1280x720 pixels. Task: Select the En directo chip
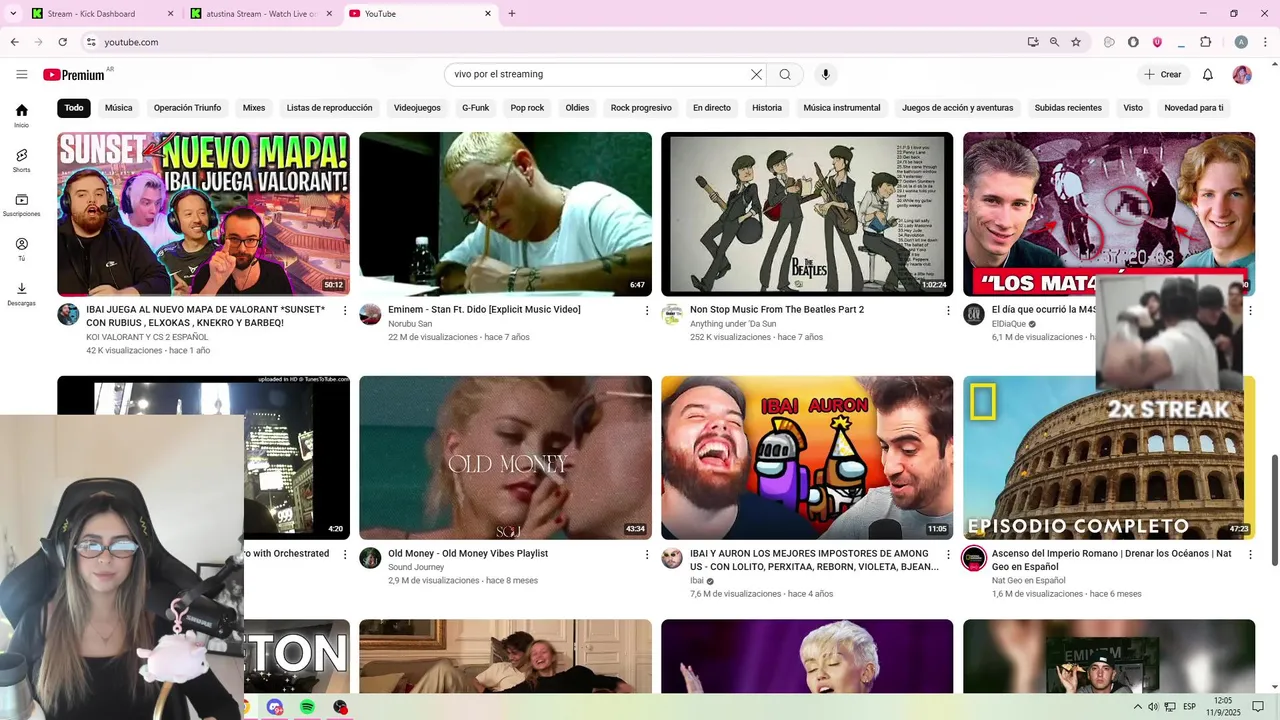tap(712, 108)
